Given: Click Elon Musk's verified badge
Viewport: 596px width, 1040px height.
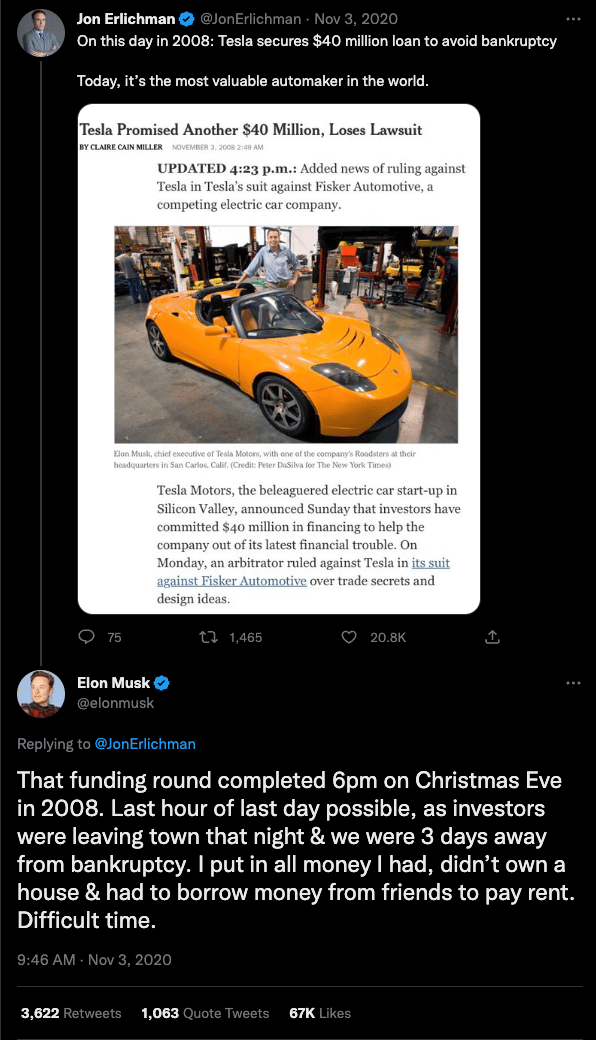Looking at the screenshot, I should 162,682.
